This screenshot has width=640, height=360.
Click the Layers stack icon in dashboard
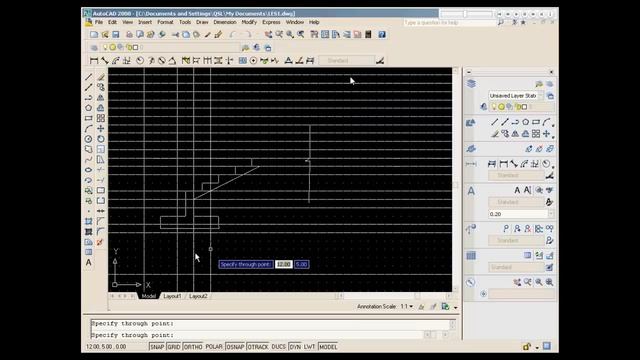point(471,84)
